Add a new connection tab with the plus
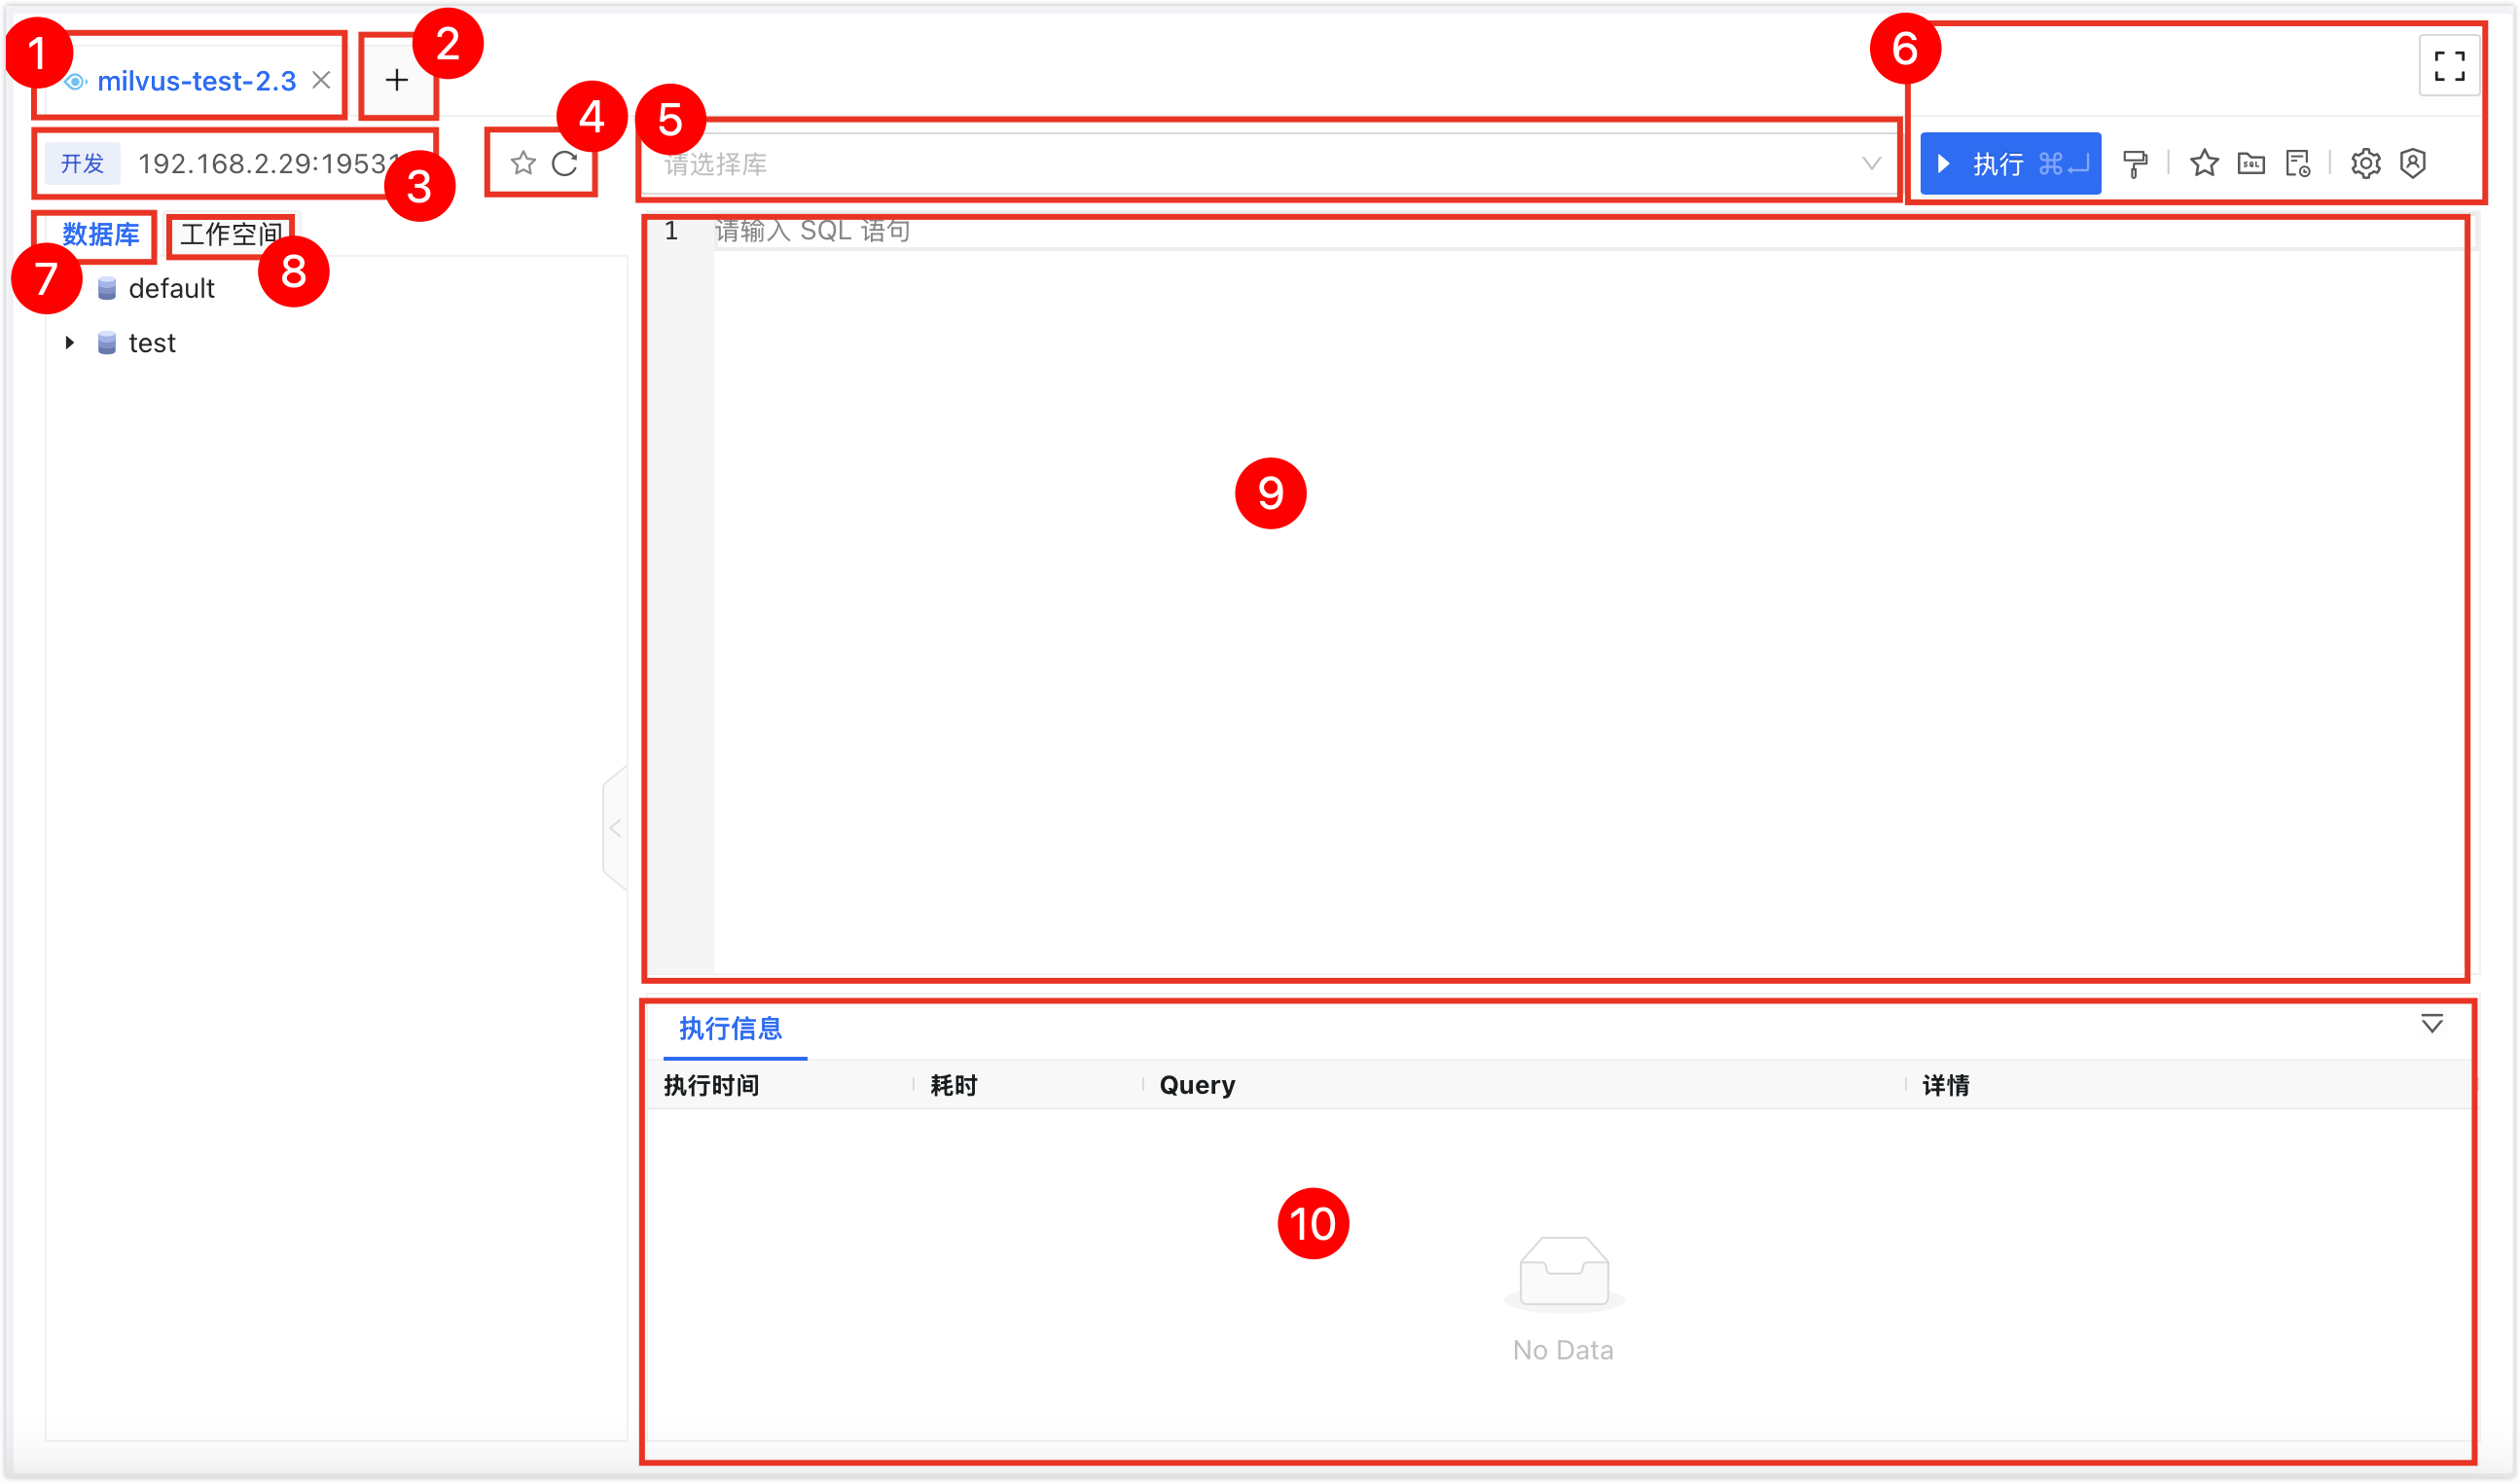The height and width of the screenshot is (1483, 2520). coord(397,80)
